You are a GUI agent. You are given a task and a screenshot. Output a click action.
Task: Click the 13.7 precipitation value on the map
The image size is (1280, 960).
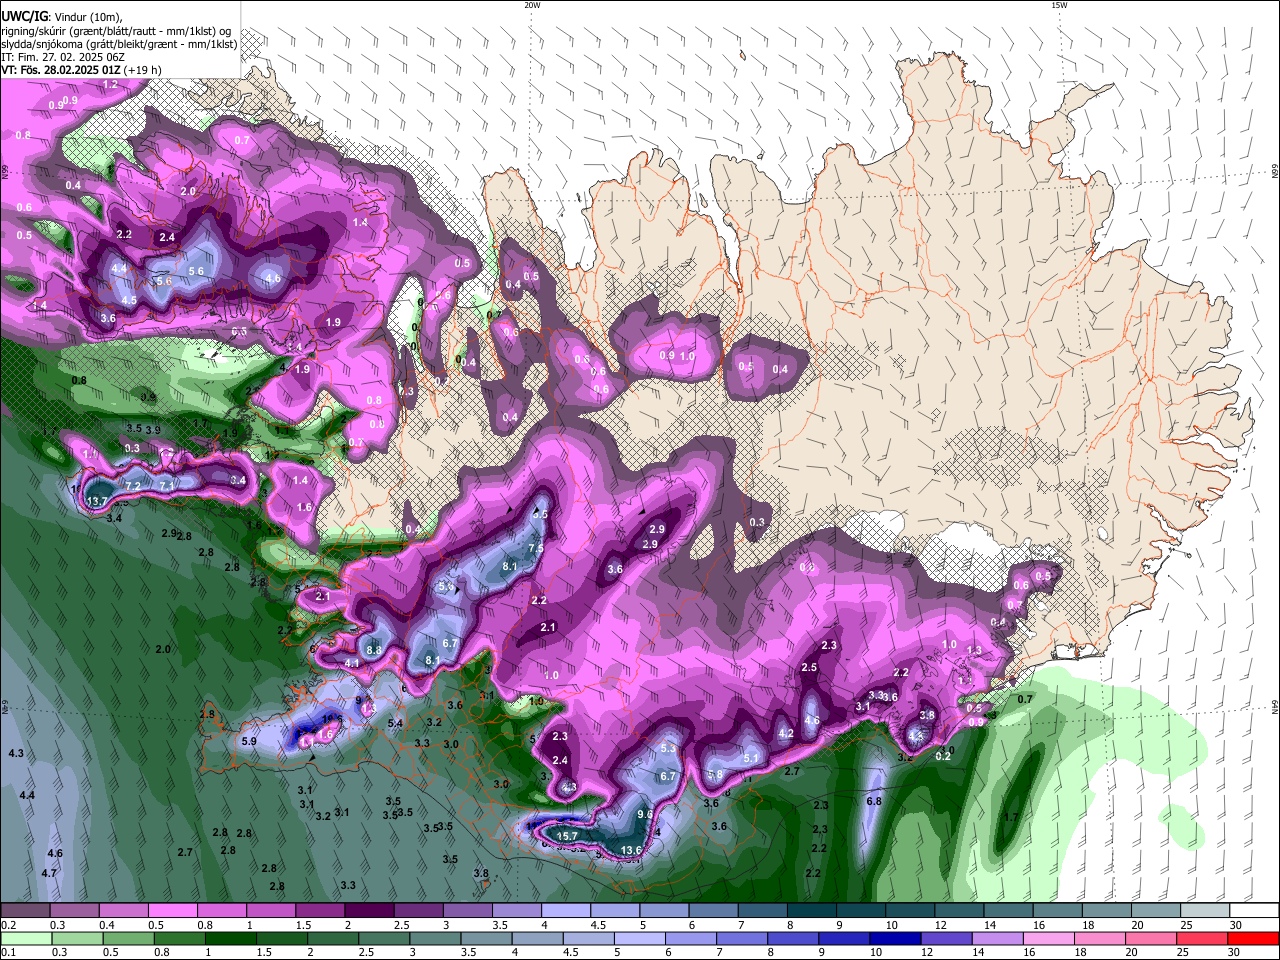[97, 501]
